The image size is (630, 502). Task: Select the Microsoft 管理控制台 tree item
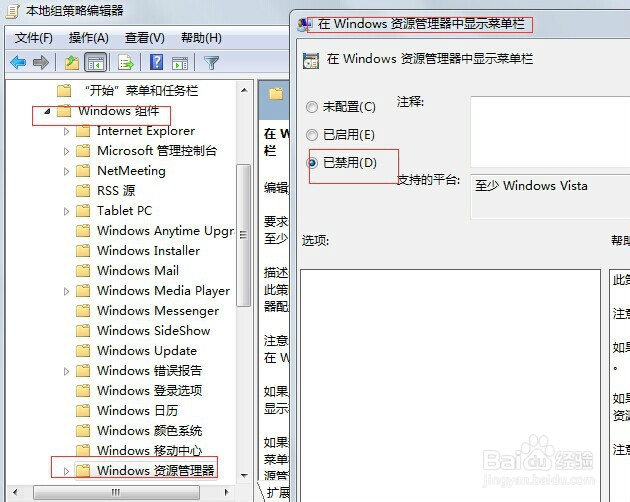click(157, 151)
